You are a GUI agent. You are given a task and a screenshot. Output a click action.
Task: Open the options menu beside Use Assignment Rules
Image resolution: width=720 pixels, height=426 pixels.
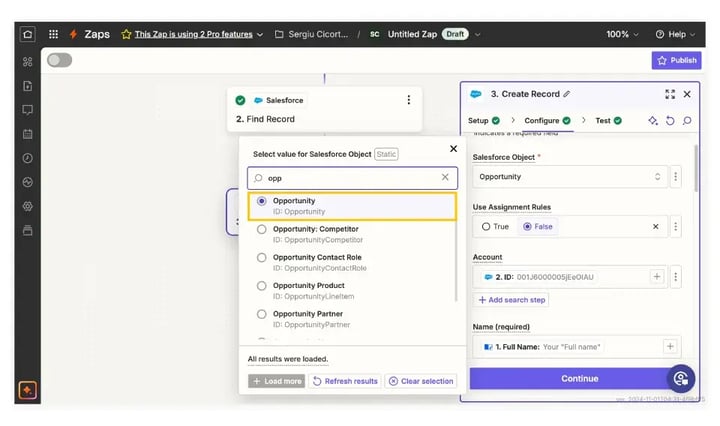[x=675, y=226]
